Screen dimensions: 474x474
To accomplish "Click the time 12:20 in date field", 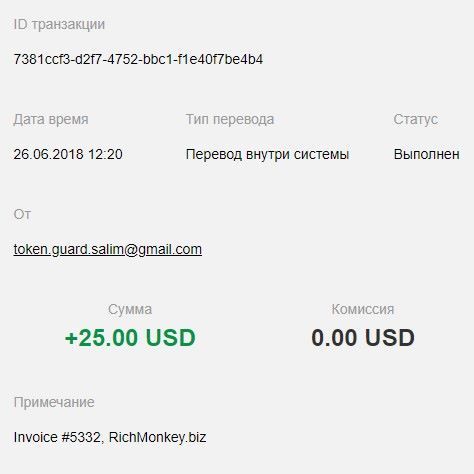I will click(105, 154).
